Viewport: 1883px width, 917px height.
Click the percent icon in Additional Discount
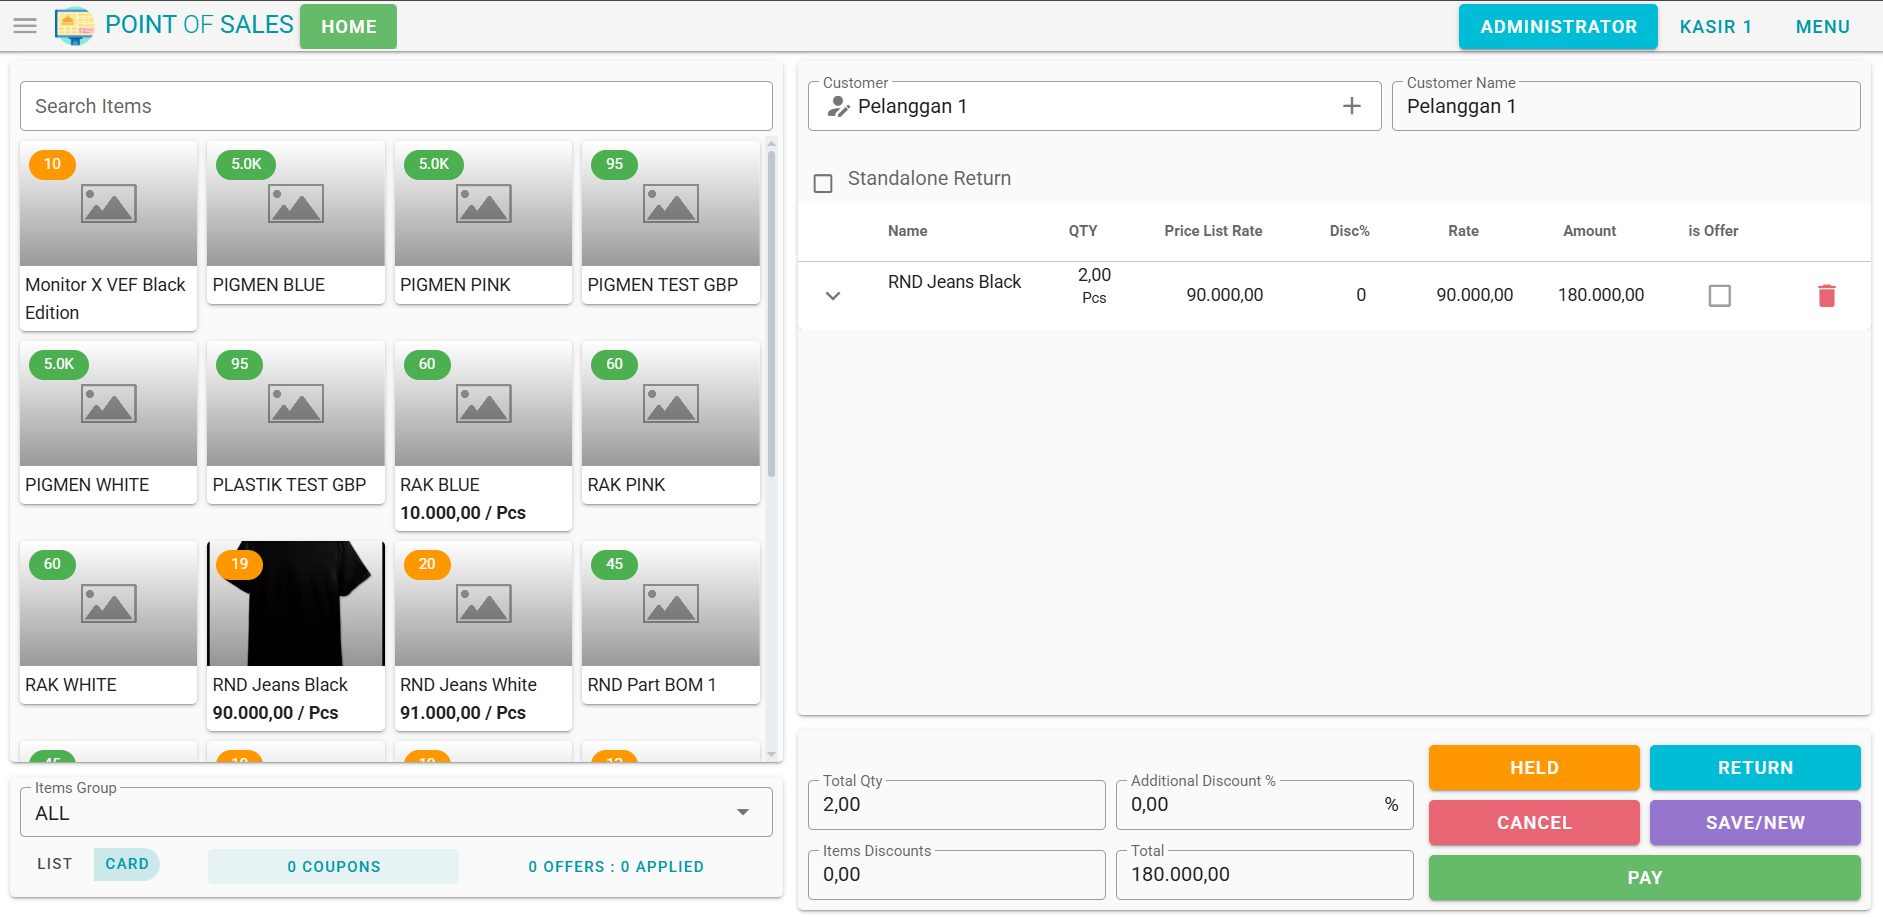tap(1391, 805)
